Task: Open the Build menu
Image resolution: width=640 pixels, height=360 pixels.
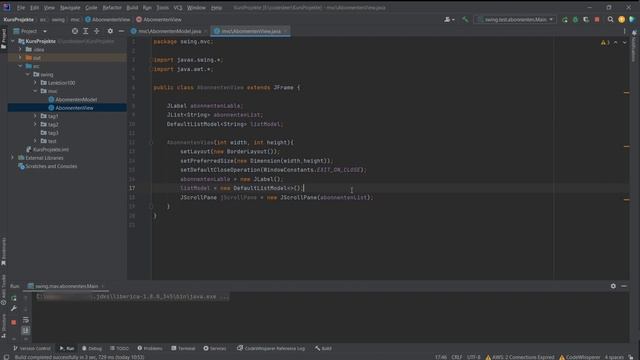Action: (132, 7)
